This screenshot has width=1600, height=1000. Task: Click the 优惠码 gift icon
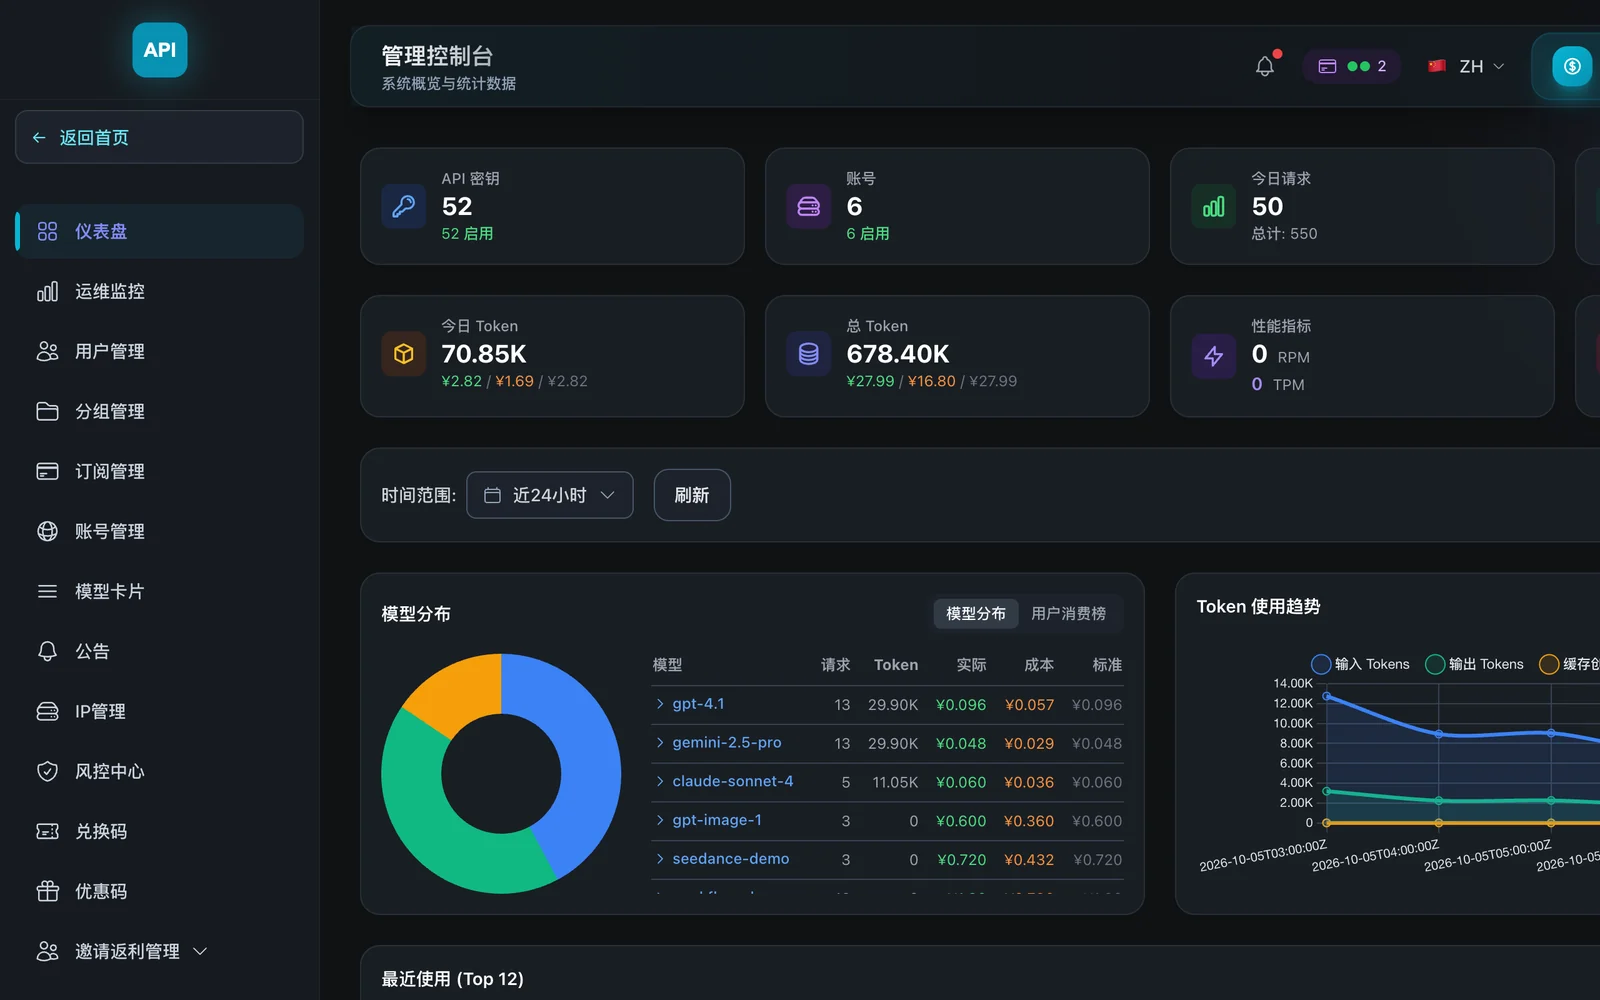pyautogui.click(x=47, y=891)
